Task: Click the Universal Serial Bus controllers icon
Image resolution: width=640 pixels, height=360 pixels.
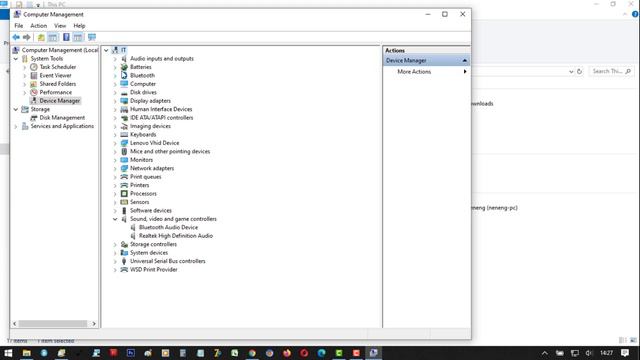Action: point(124,261)
